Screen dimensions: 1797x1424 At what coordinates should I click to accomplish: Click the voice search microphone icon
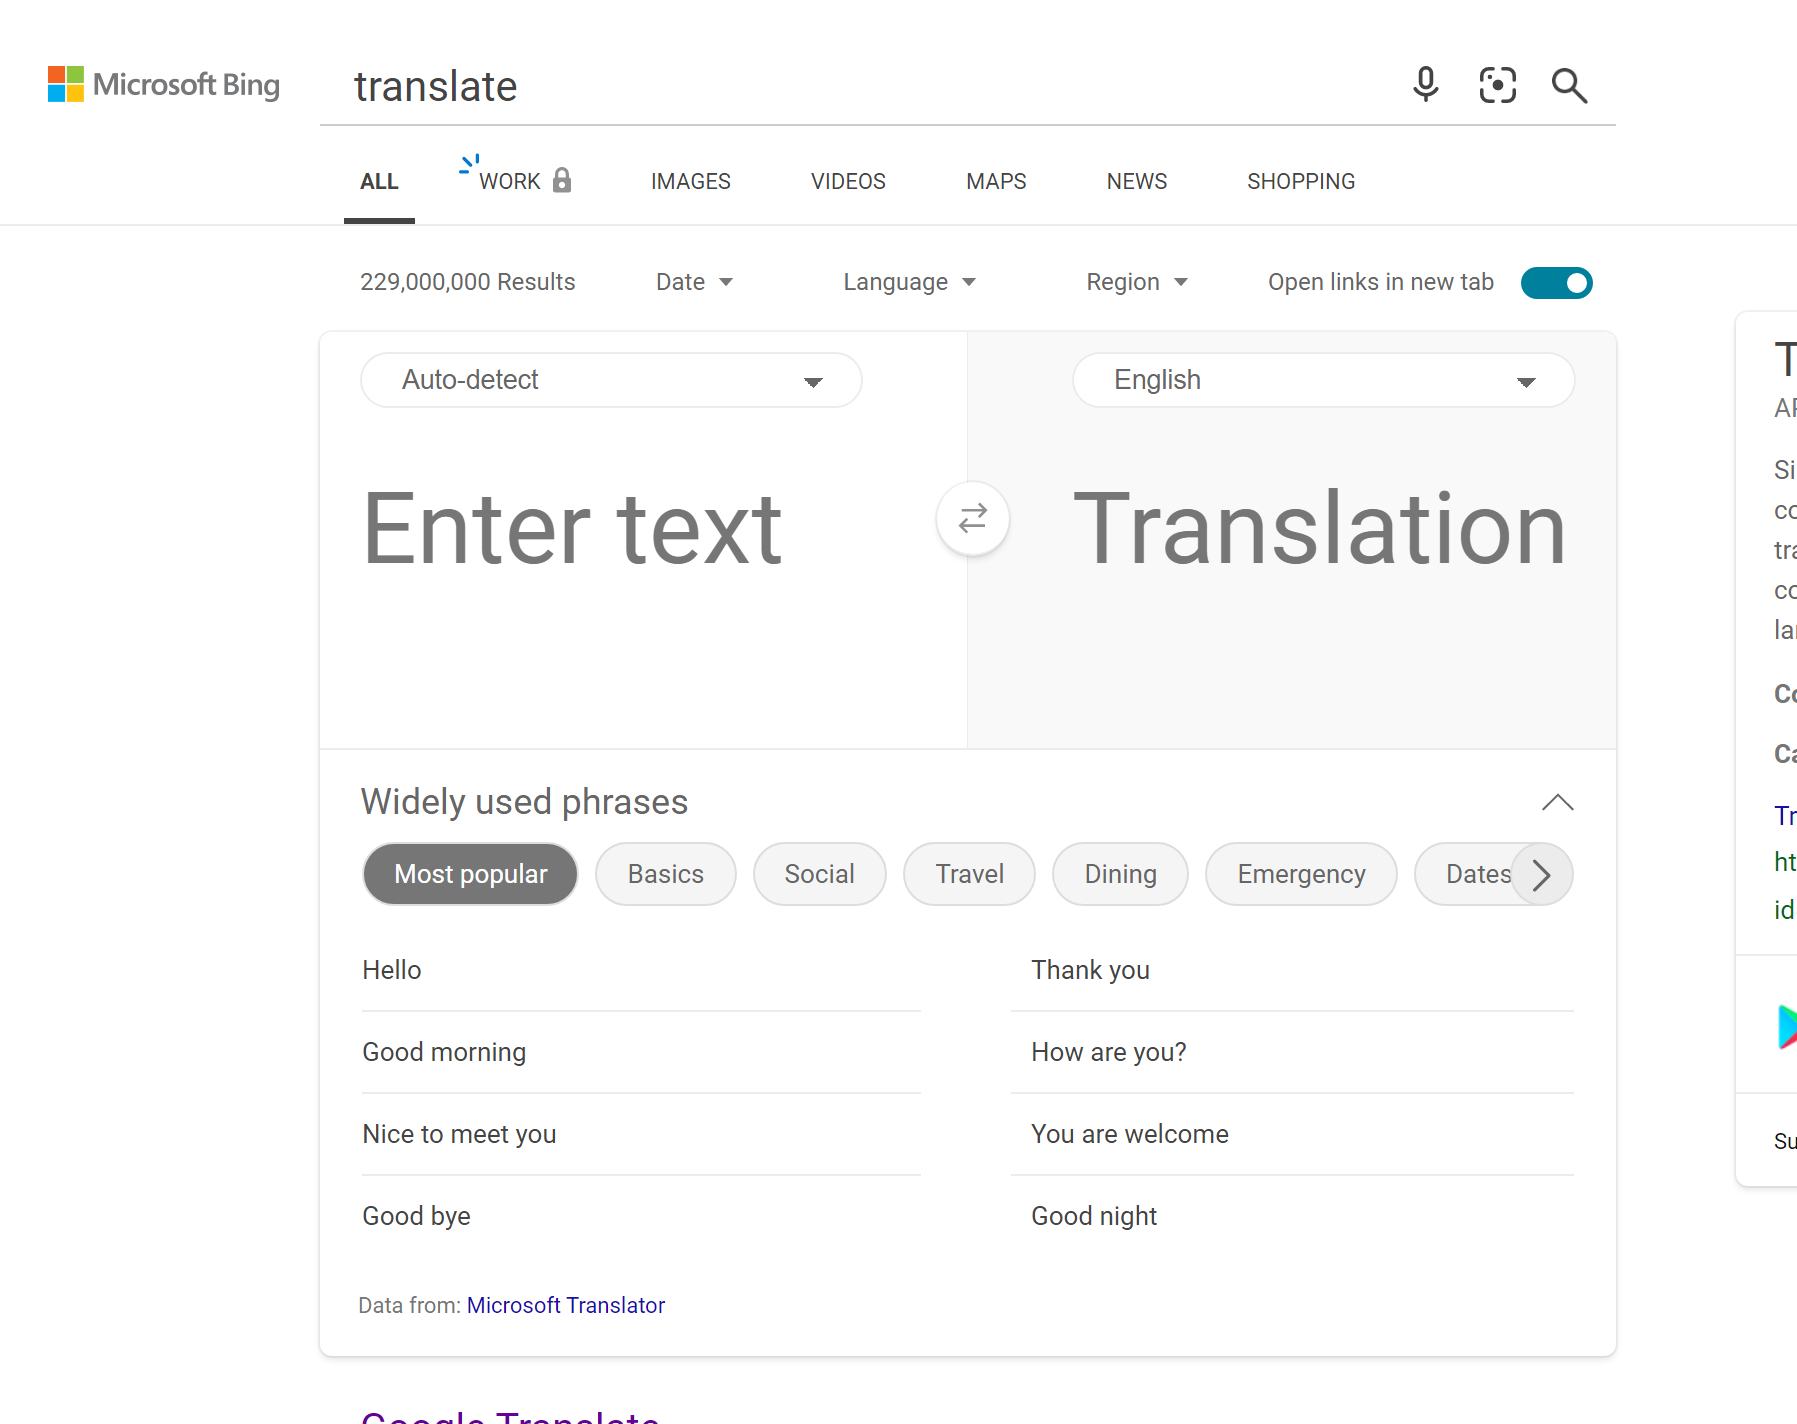tap(1425, 86)
